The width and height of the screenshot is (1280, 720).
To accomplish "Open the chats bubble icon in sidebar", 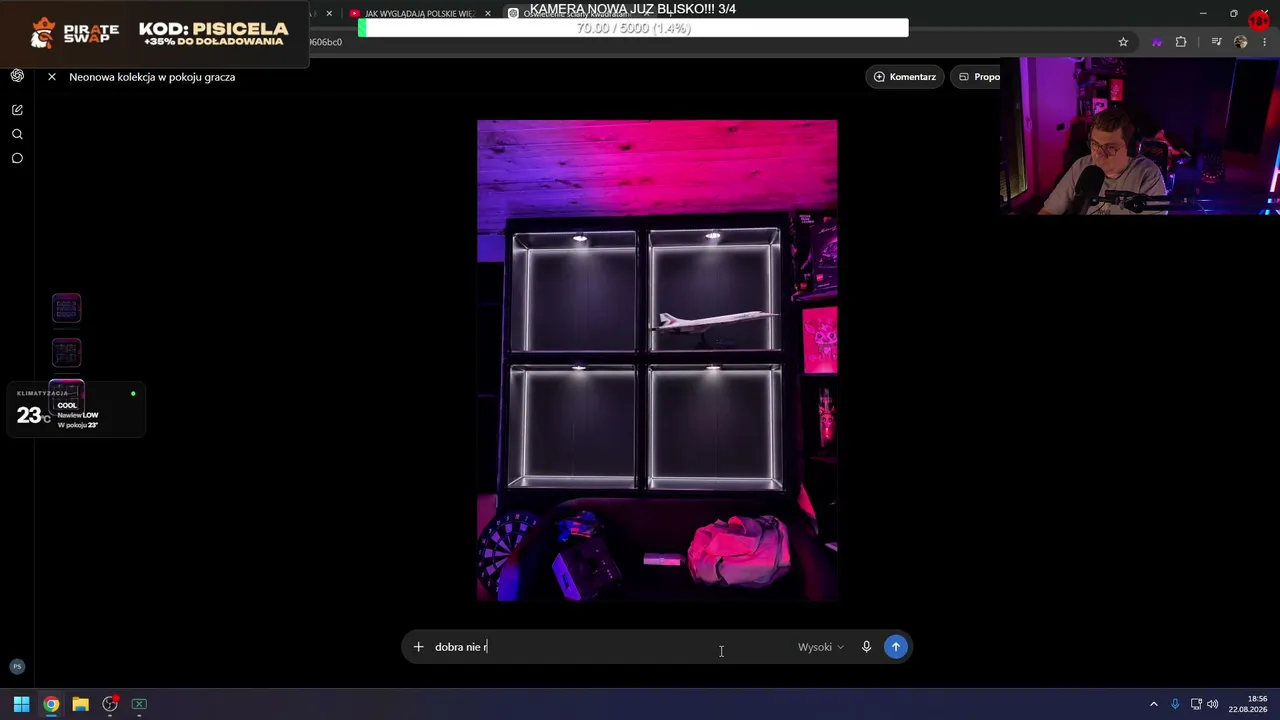I will pyautogui.click(x=17, y=158).
